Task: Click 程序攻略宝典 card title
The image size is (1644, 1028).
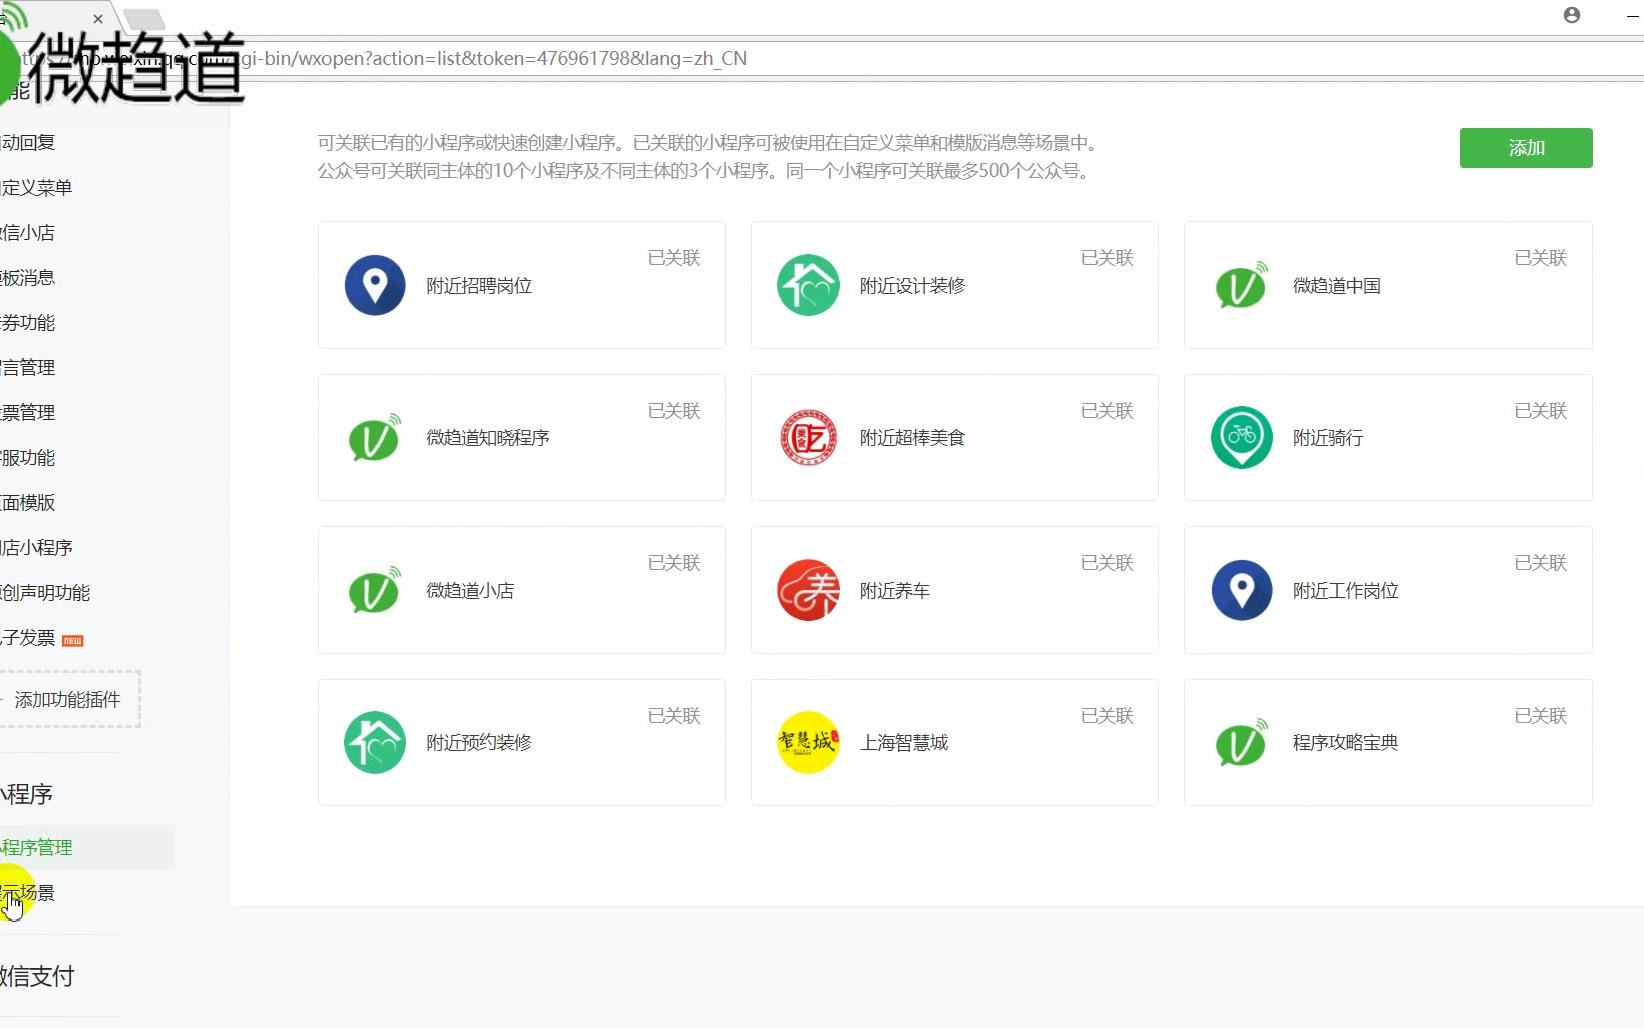Action: click(x=1345, y=742)
